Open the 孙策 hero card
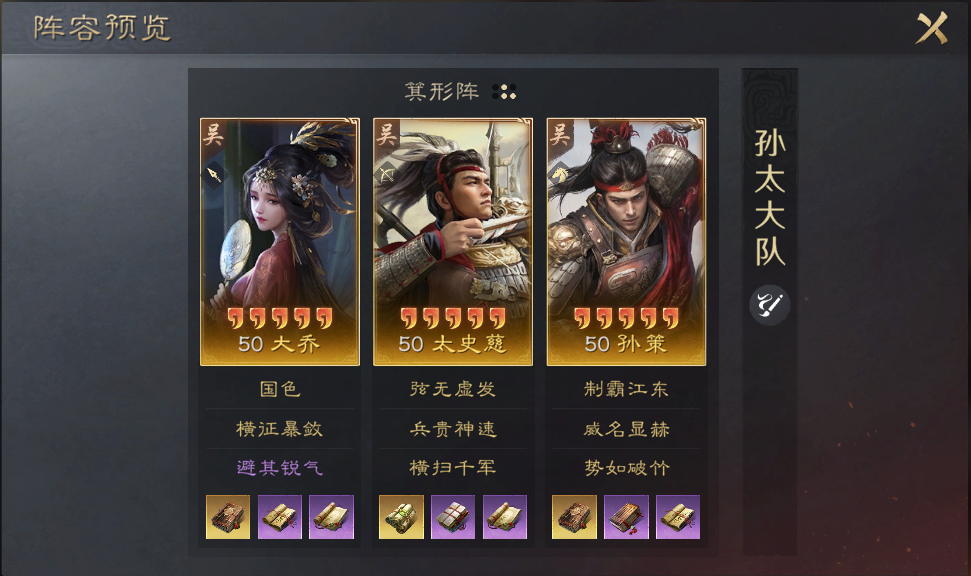Viewport: 971px width, 576px height. click(x=626, y=242)
